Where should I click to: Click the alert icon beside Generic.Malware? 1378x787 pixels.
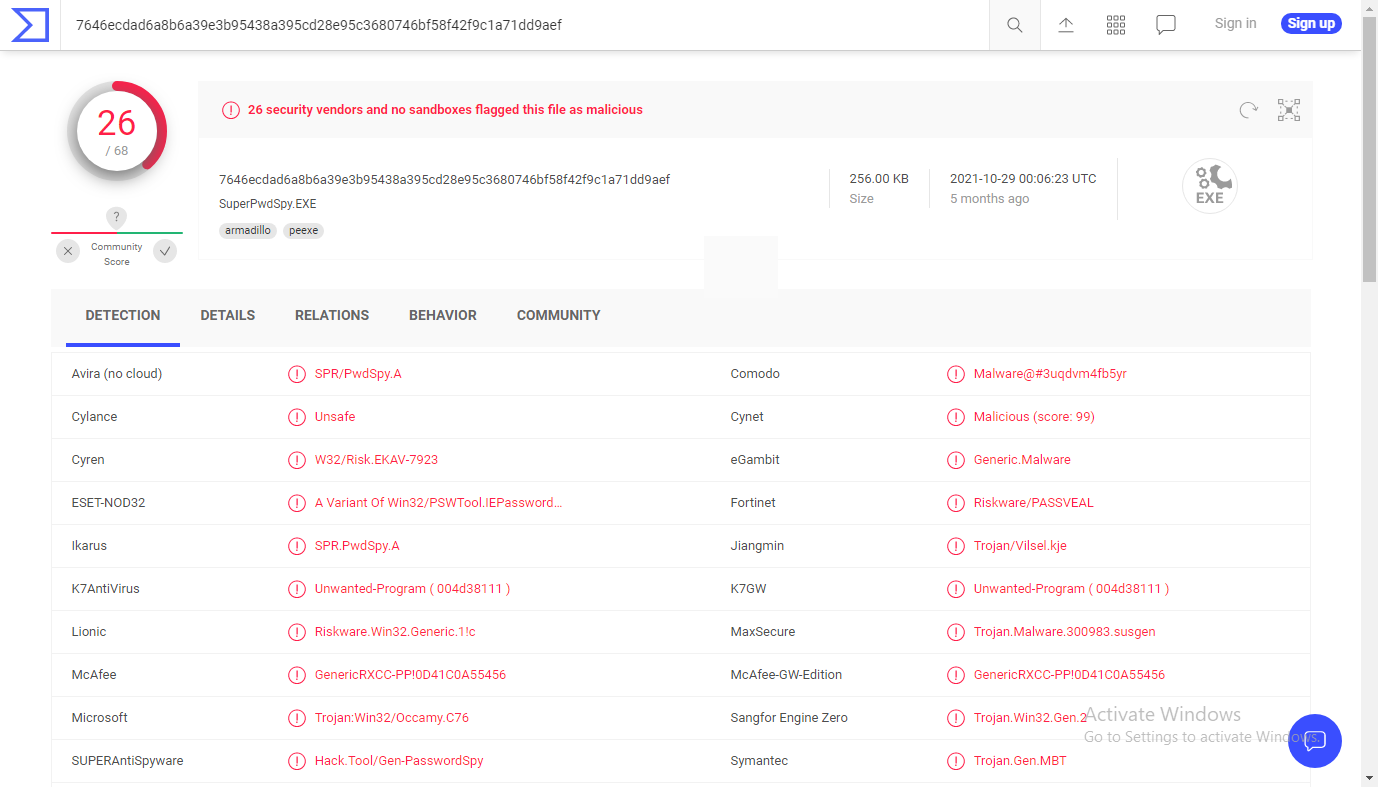[956, 460]
